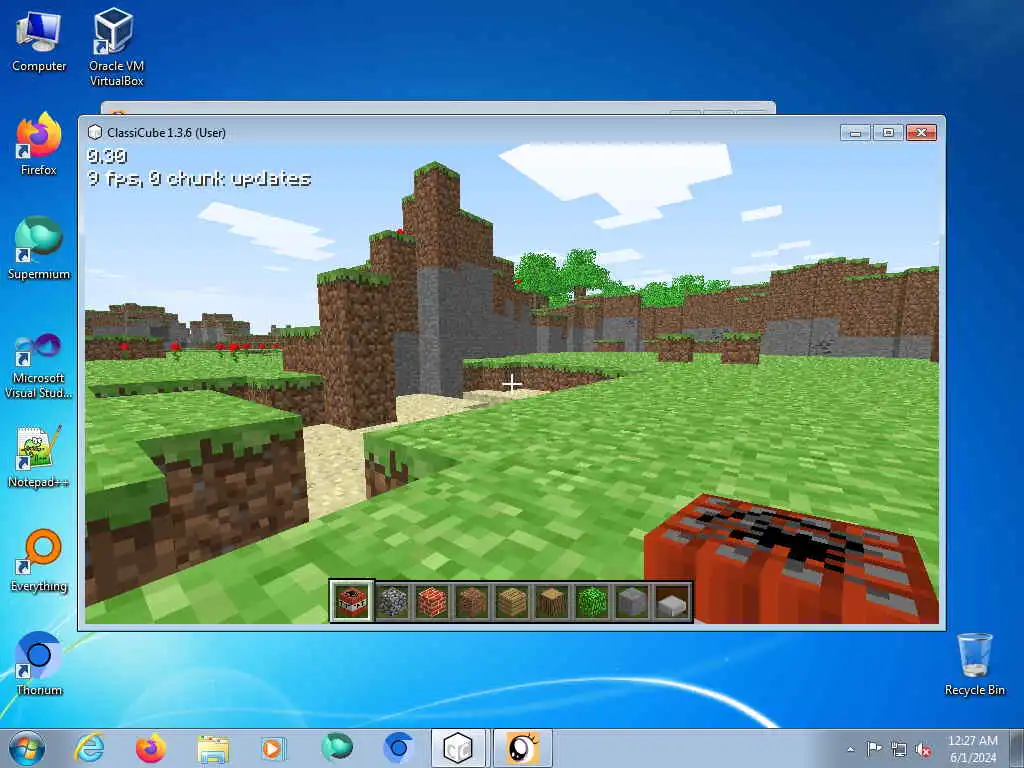Click the ClassiCube 1.3.6 (User) title text
1024x768 pixels.
pyautogui.click(x=167, y=133)
